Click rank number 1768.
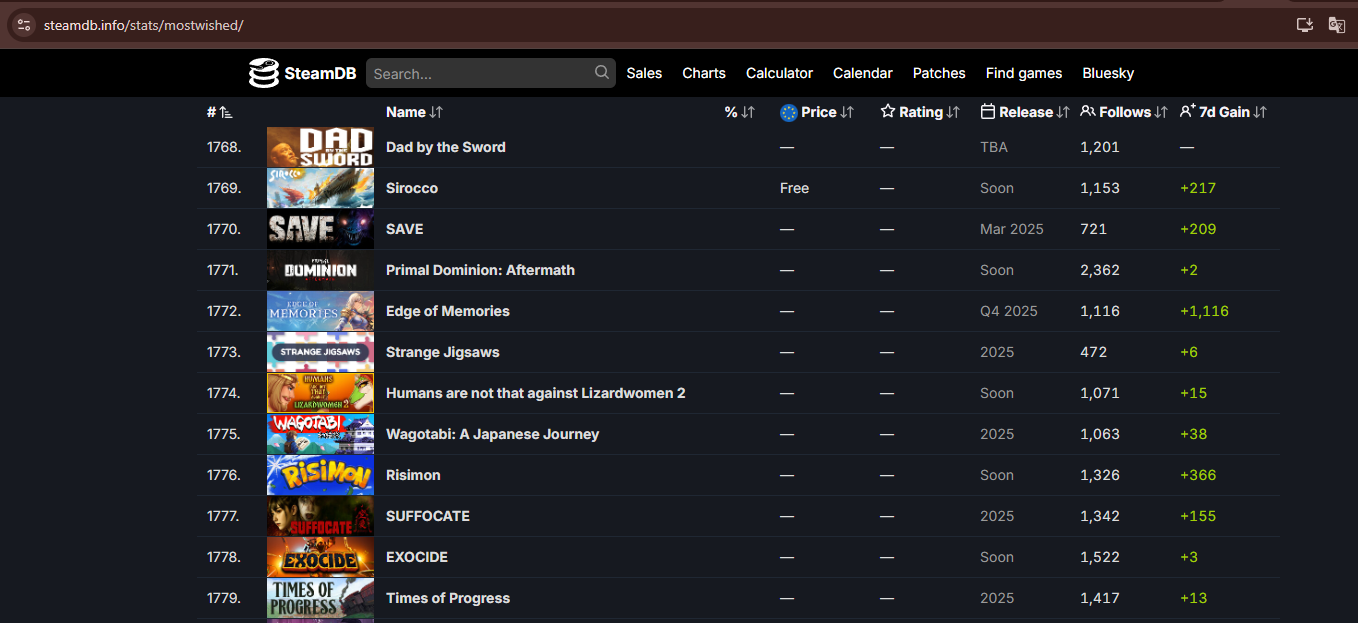Viewport: 1358px width, 623px height. pyautogui.click(x=224, y=147)
